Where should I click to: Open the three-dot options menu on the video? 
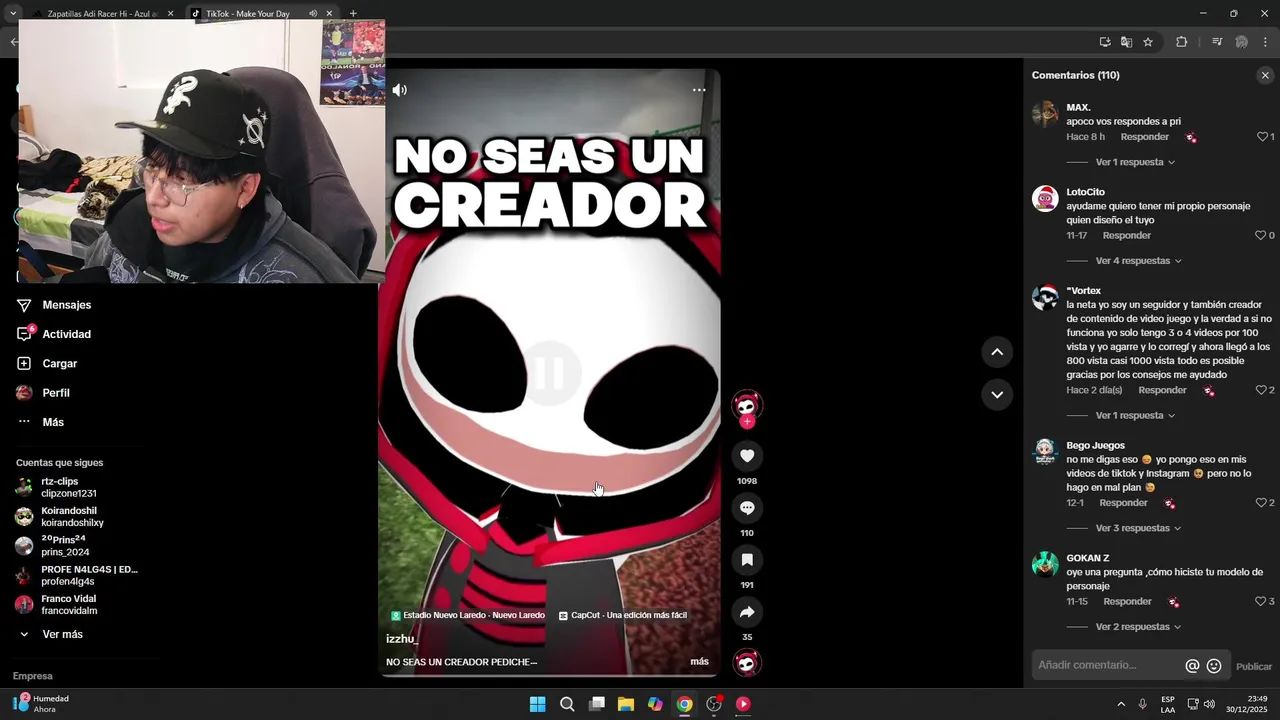[x=699, y=90]
